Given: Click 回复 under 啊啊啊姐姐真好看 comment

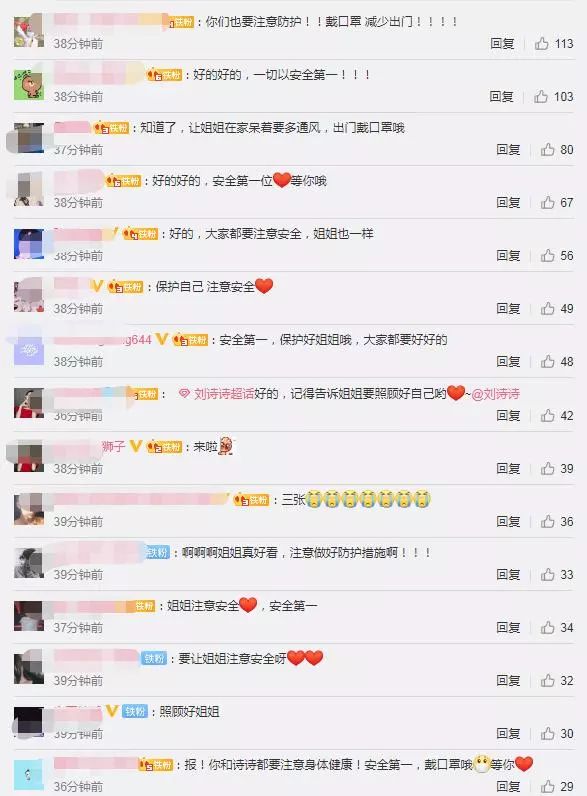Looking at the screenshot, I should click(508, 575).
